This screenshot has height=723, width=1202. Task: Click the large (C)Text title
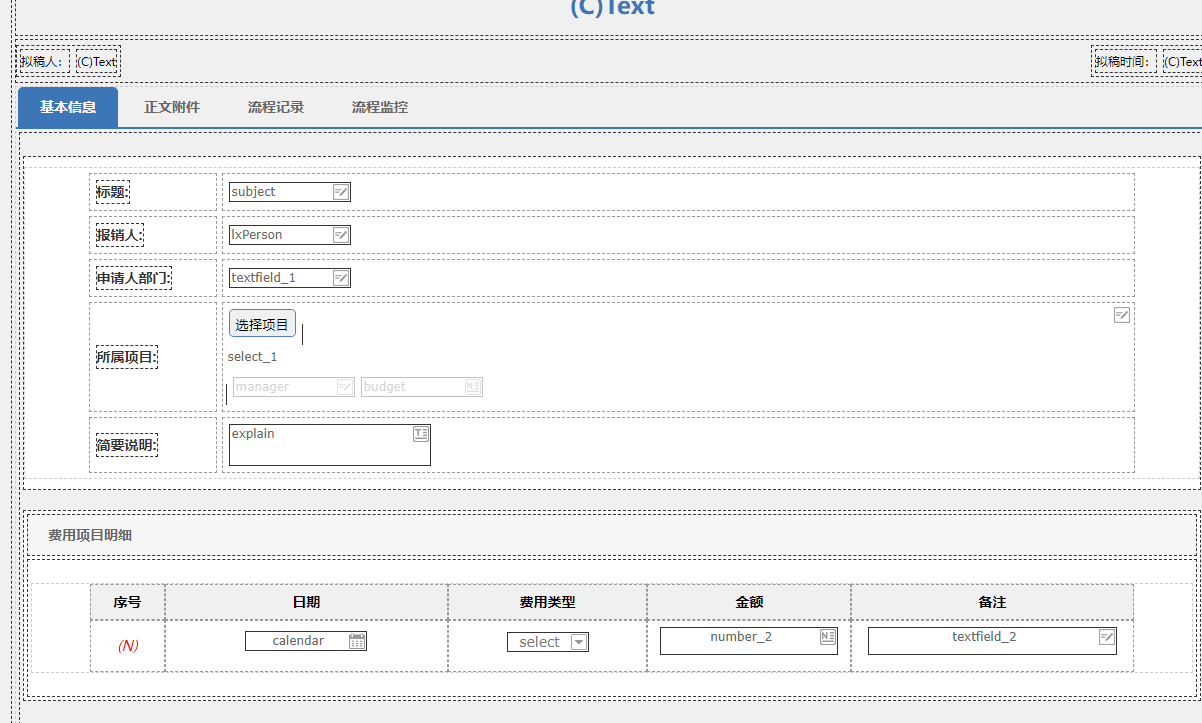612,8
